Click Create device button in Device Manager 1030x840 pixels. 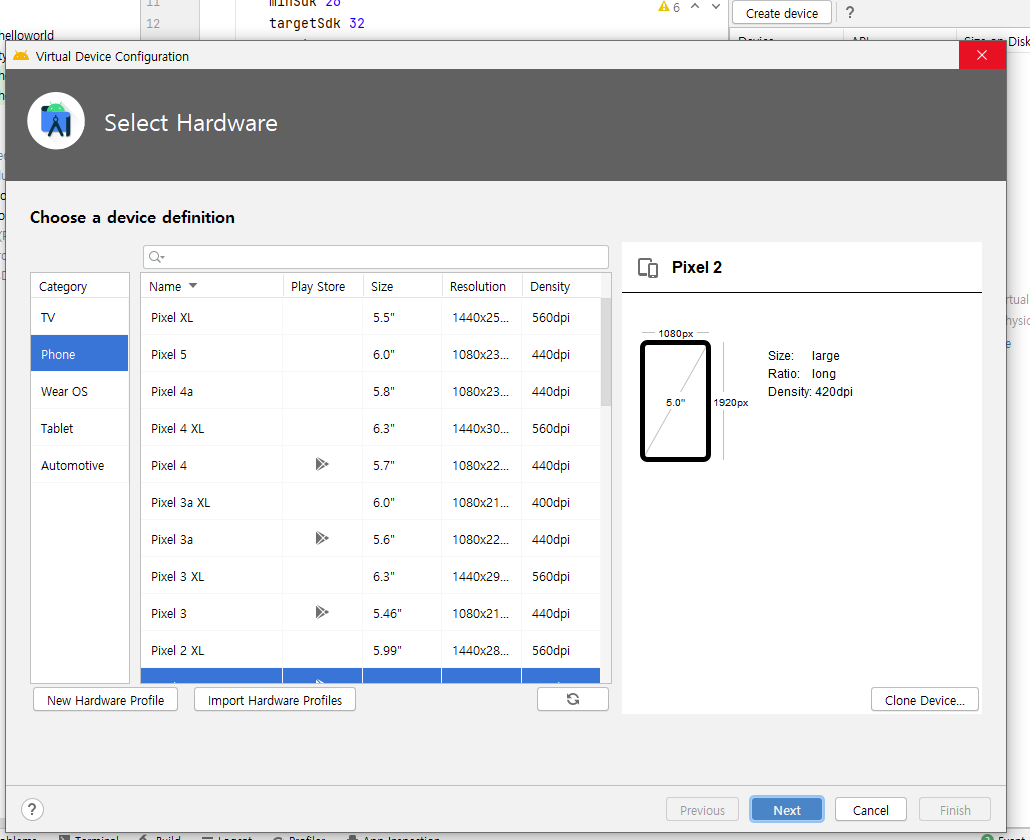(x=782, y=13)
